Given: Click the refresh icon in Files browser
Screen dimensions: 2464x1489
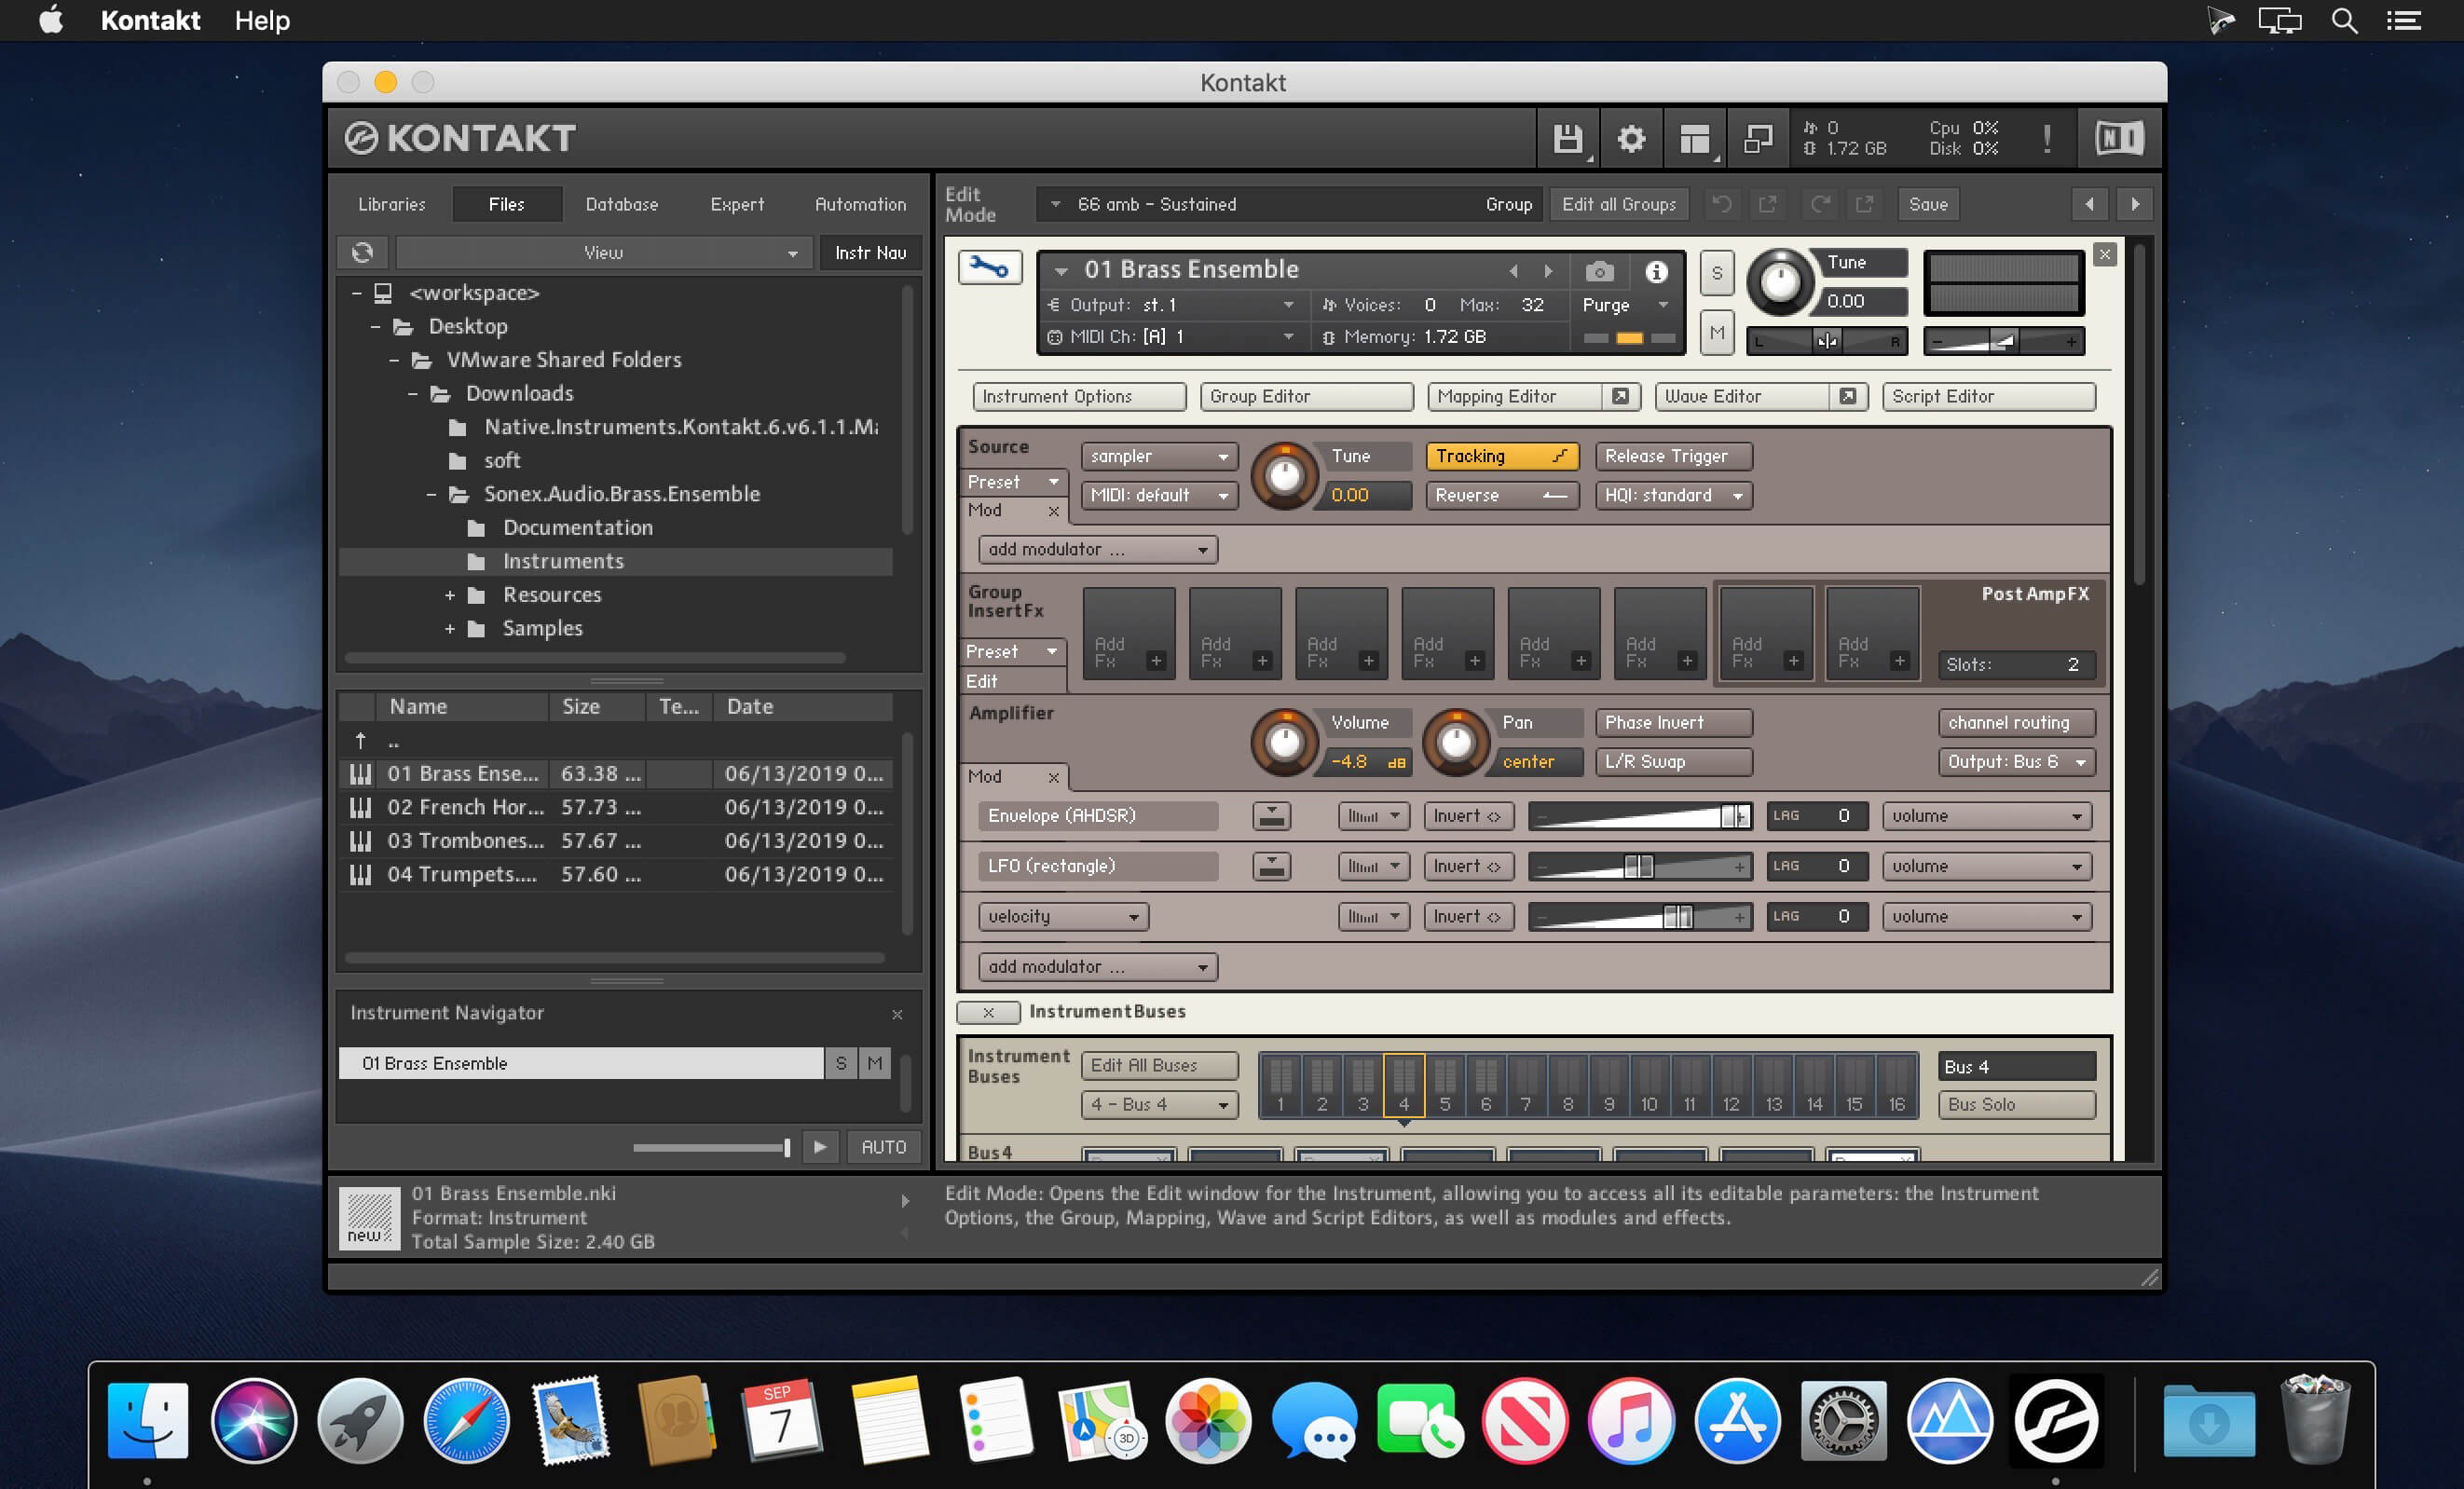Looking at the screenshot, I should [x=362, y=253].
